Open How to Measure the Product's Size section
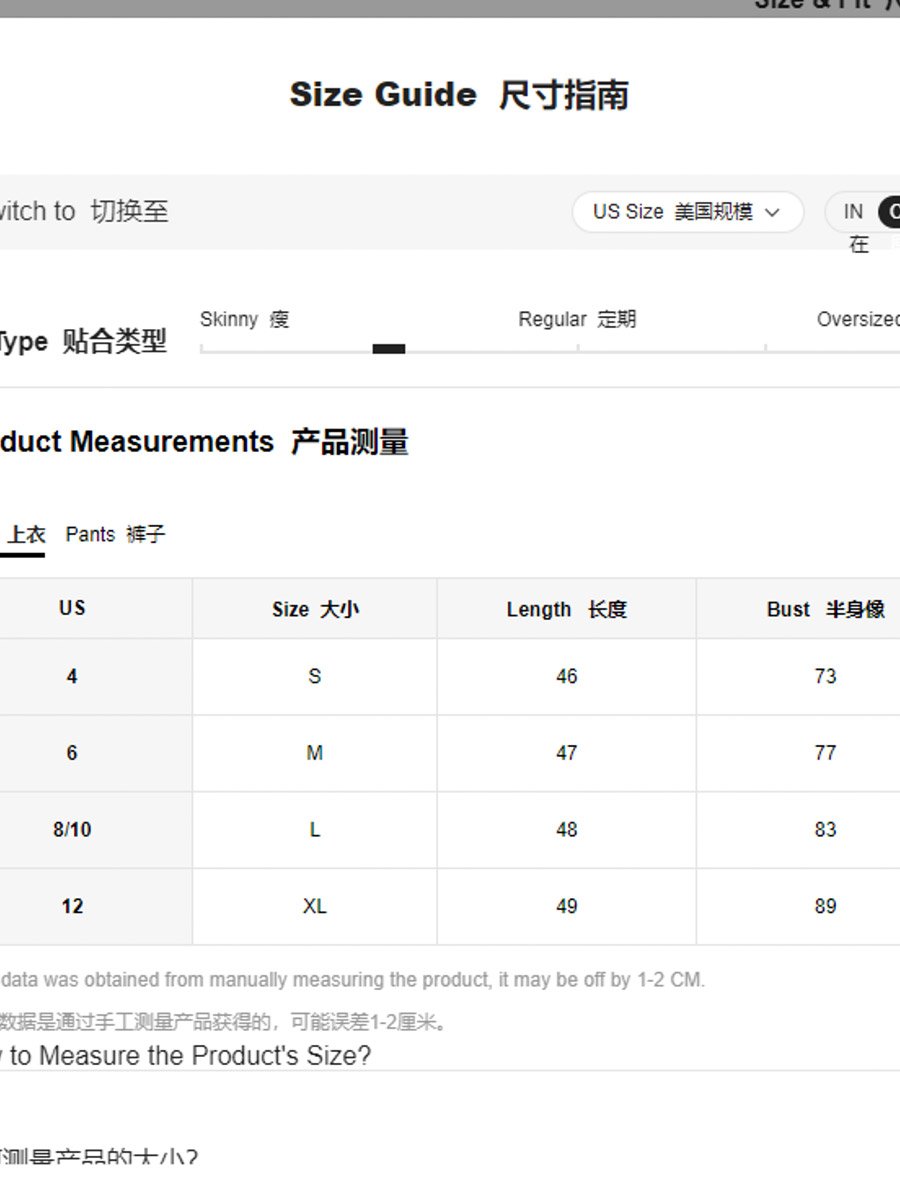900x1200 pixels. (x=186, y=1056)
